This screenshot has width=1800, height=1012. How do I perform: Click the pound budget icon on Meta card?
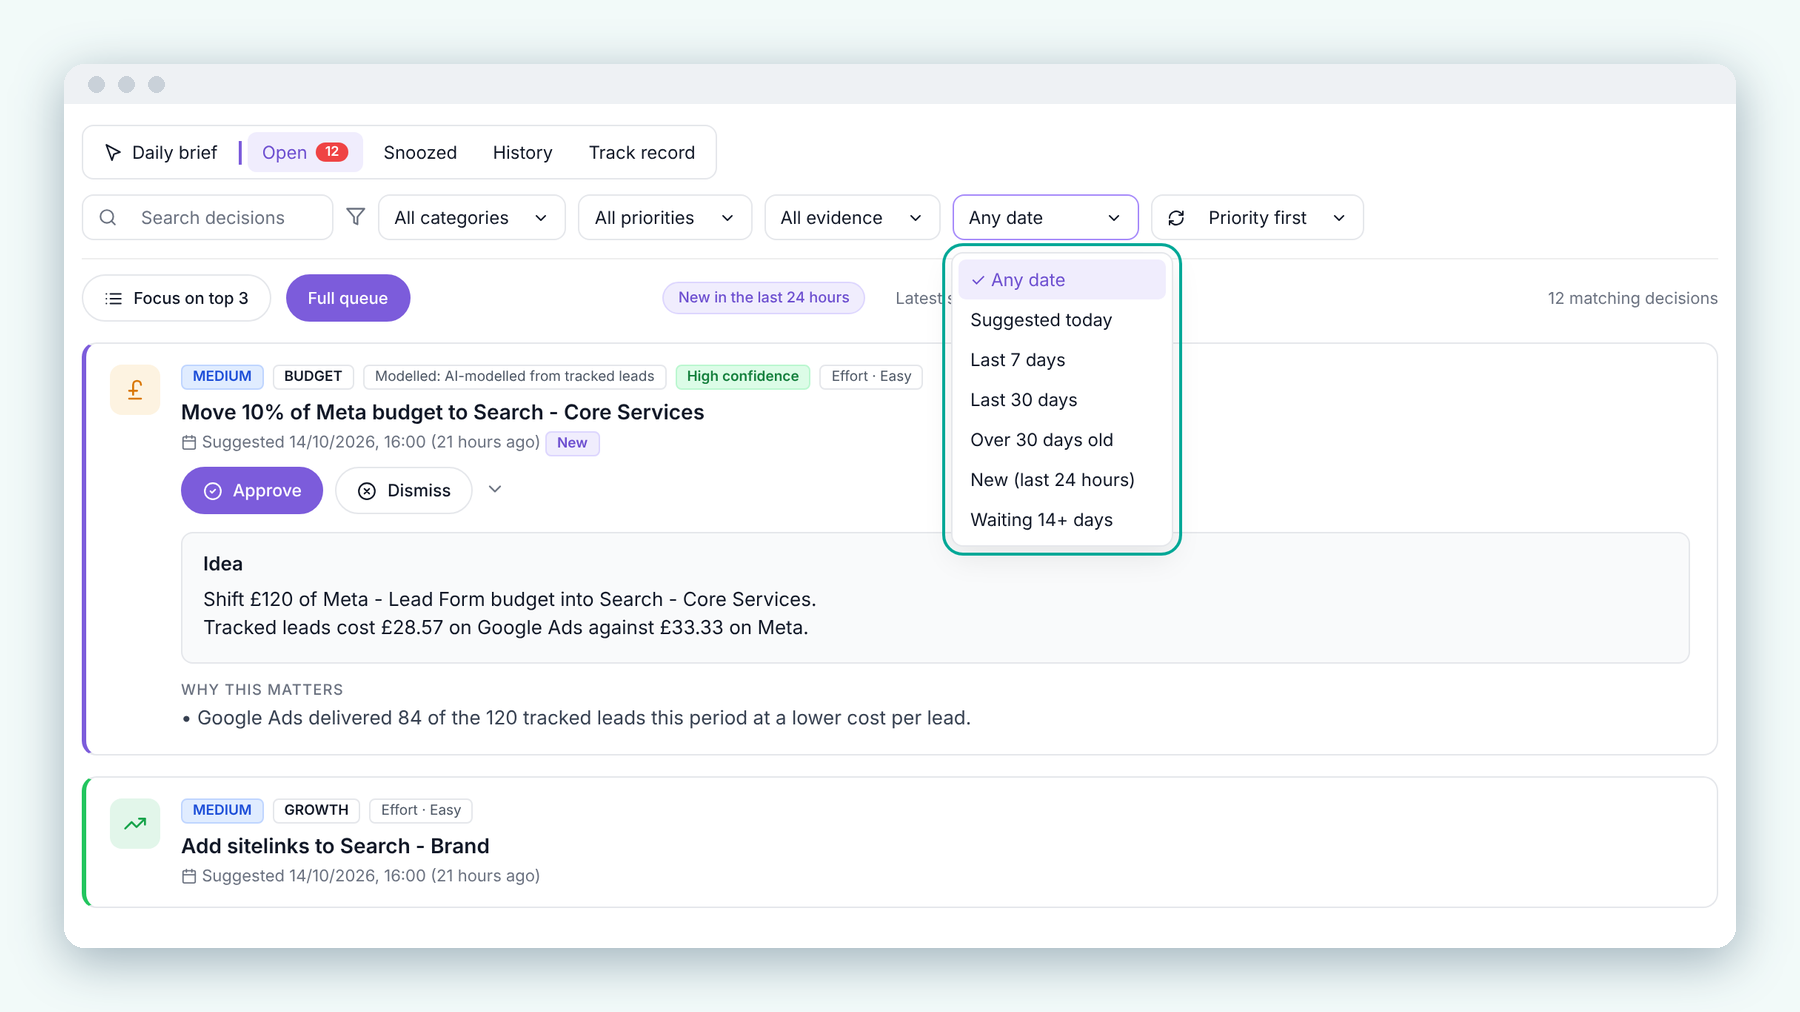[x=135, y=390]
